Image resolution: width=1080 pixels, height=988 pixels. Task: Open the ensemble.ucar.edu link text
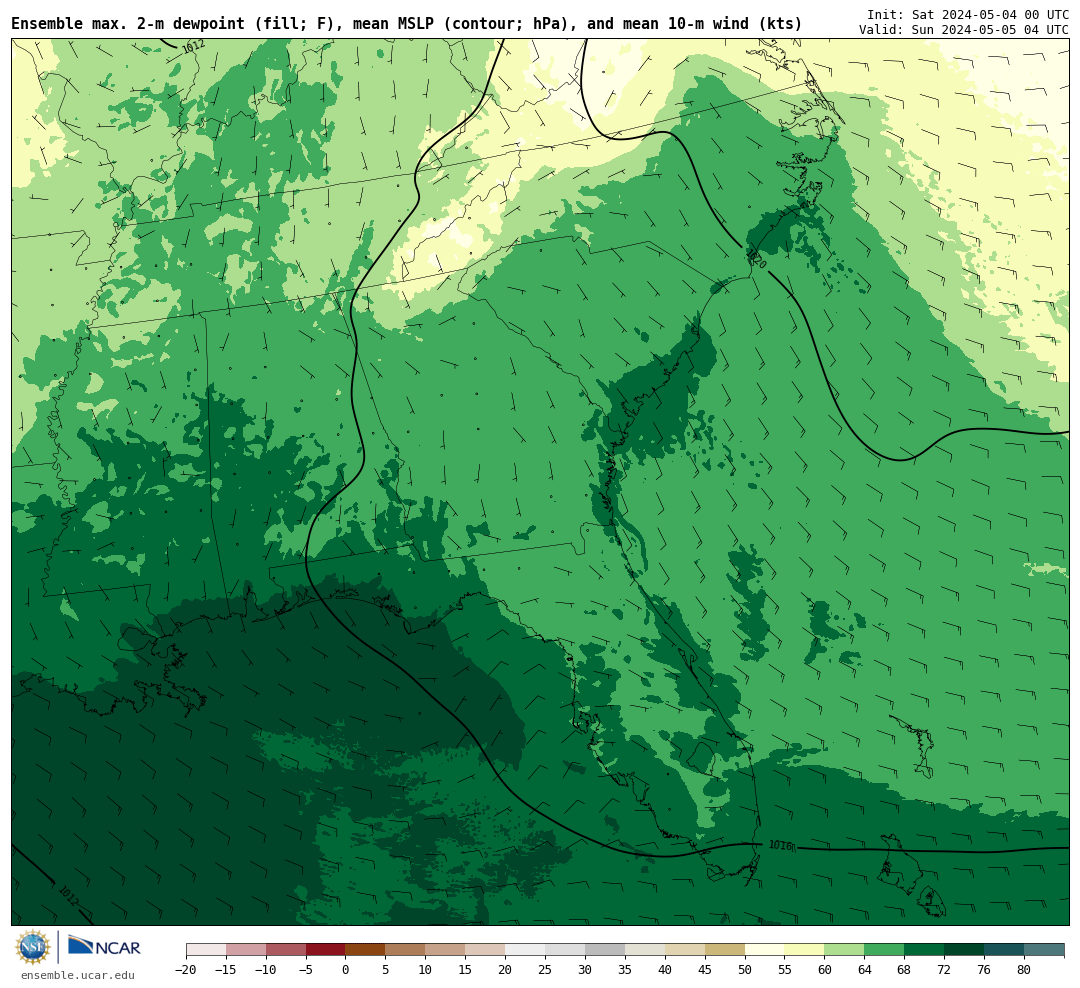point(78,975)
